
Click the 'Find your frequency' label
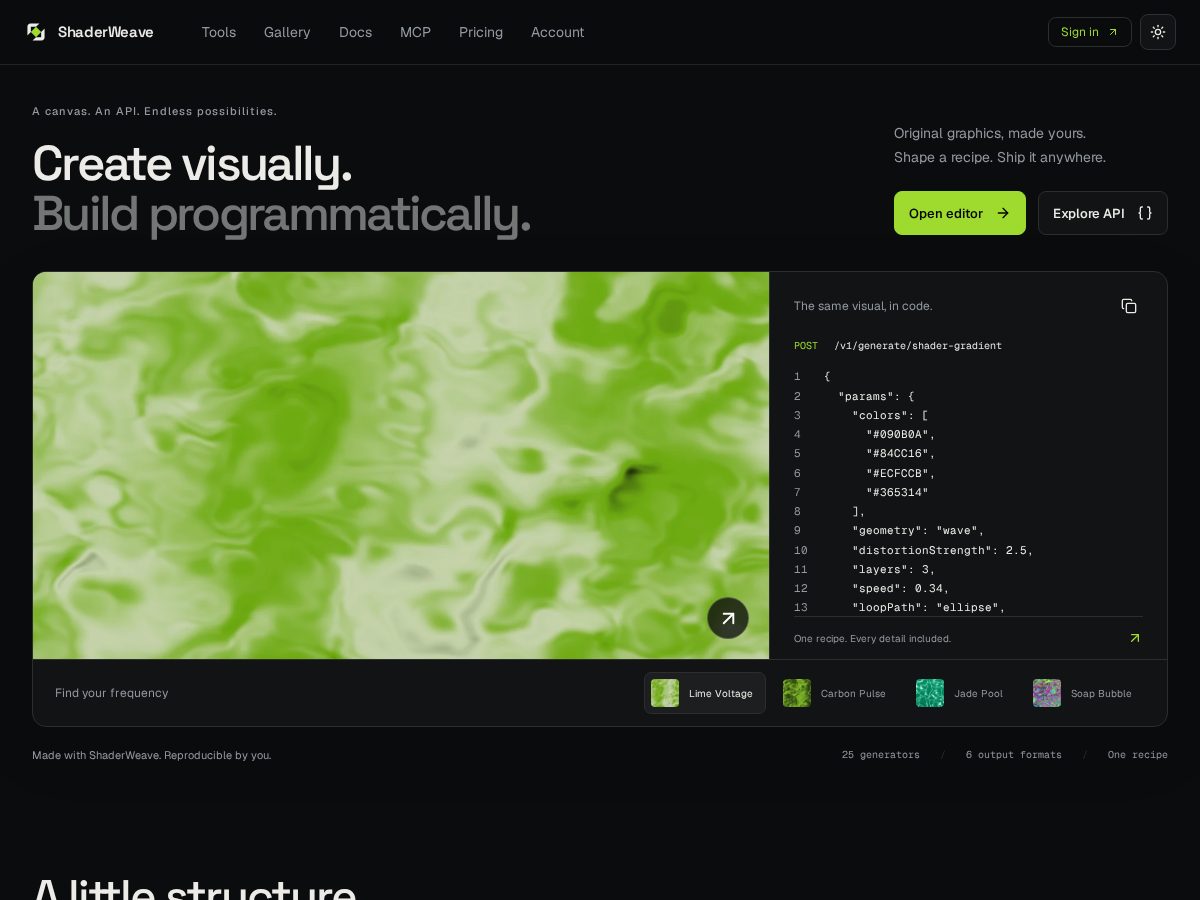(112, 693)
